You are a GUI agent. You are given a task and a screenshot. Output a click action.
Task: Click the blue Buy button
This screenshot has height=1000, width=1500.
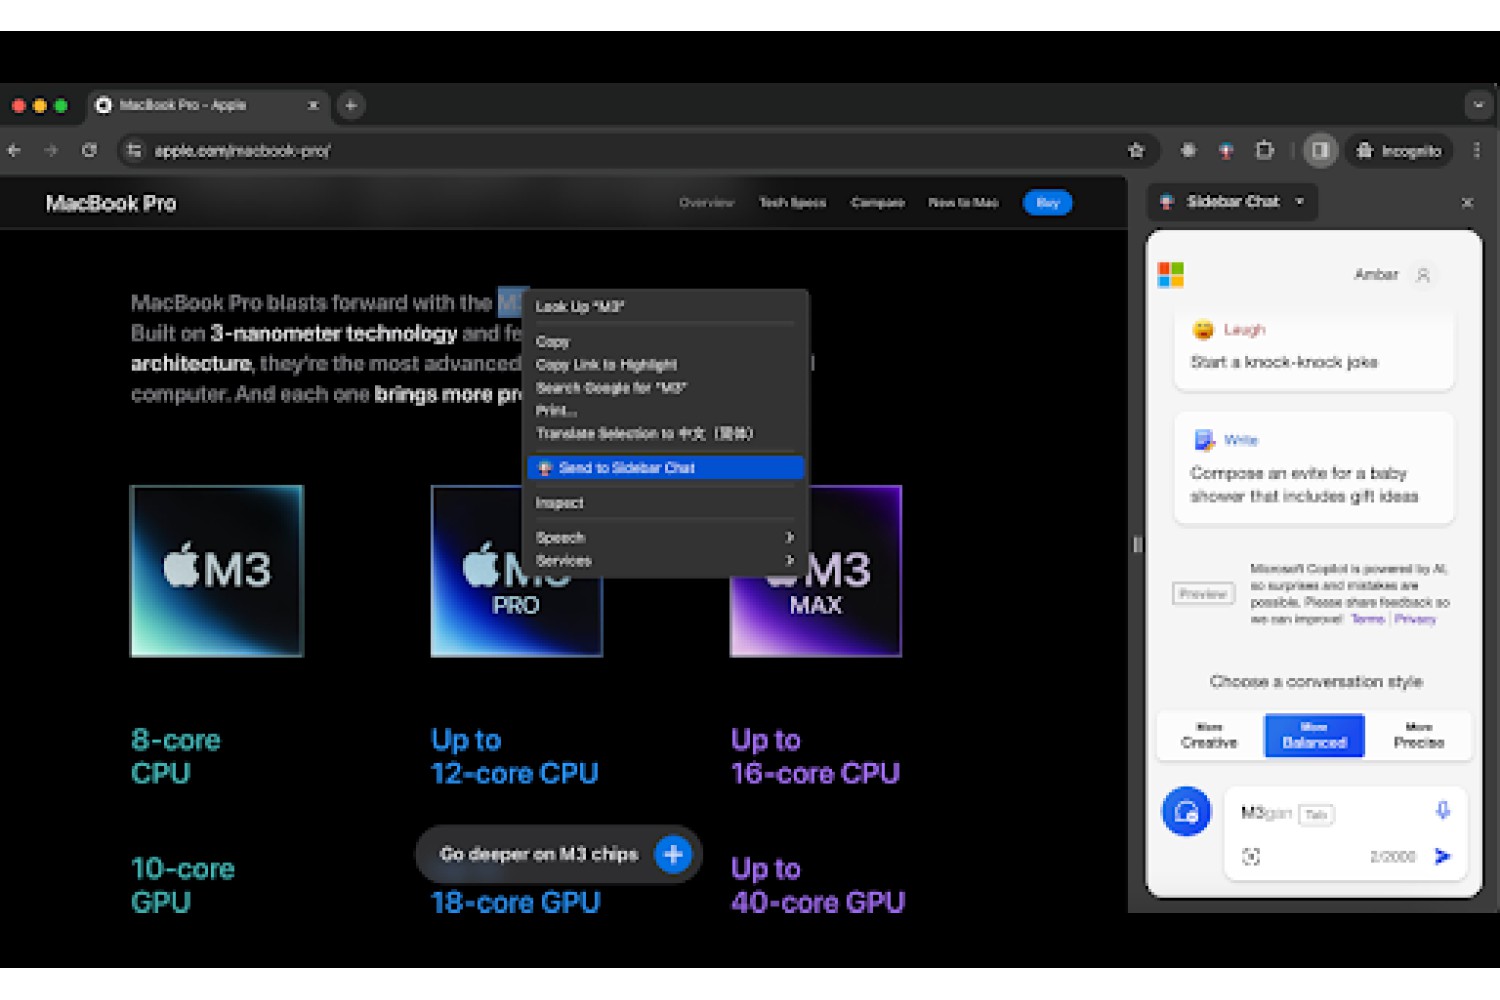(1047, 203)
